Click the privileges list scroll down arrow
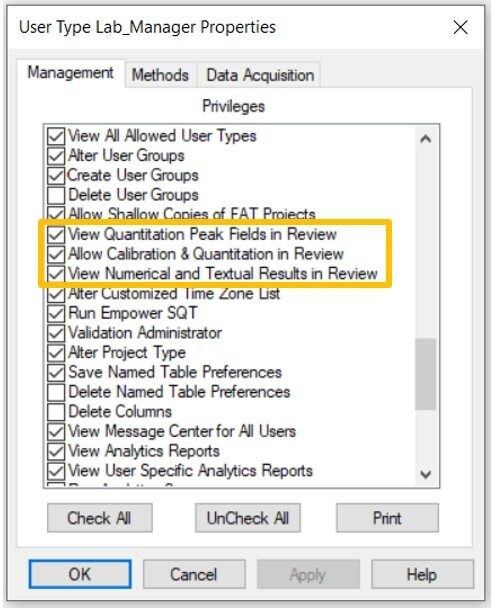Image resolution: width=494 pixels, height=610 pixels. click(x=426, y=474)
